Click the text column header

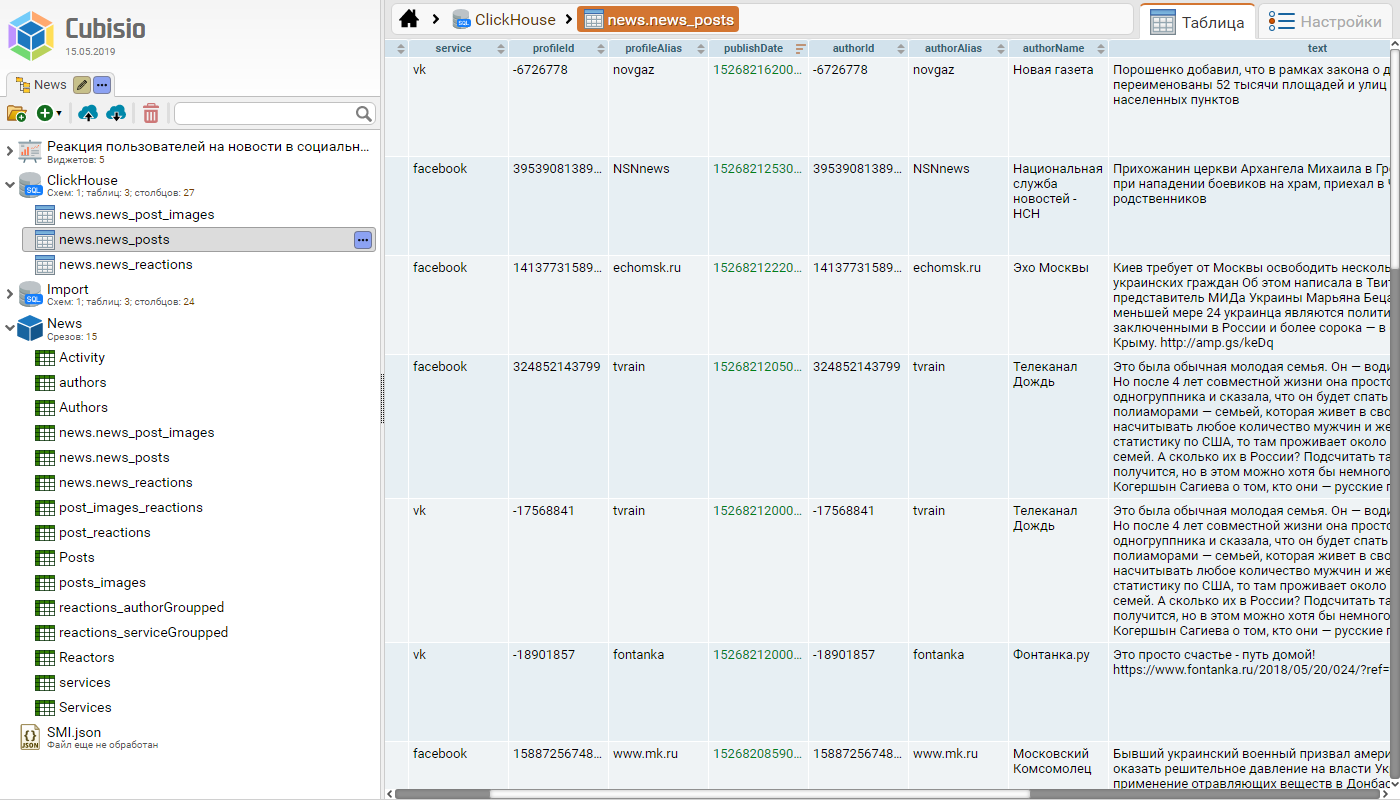pyautogui.click(x=1317, y=48)
